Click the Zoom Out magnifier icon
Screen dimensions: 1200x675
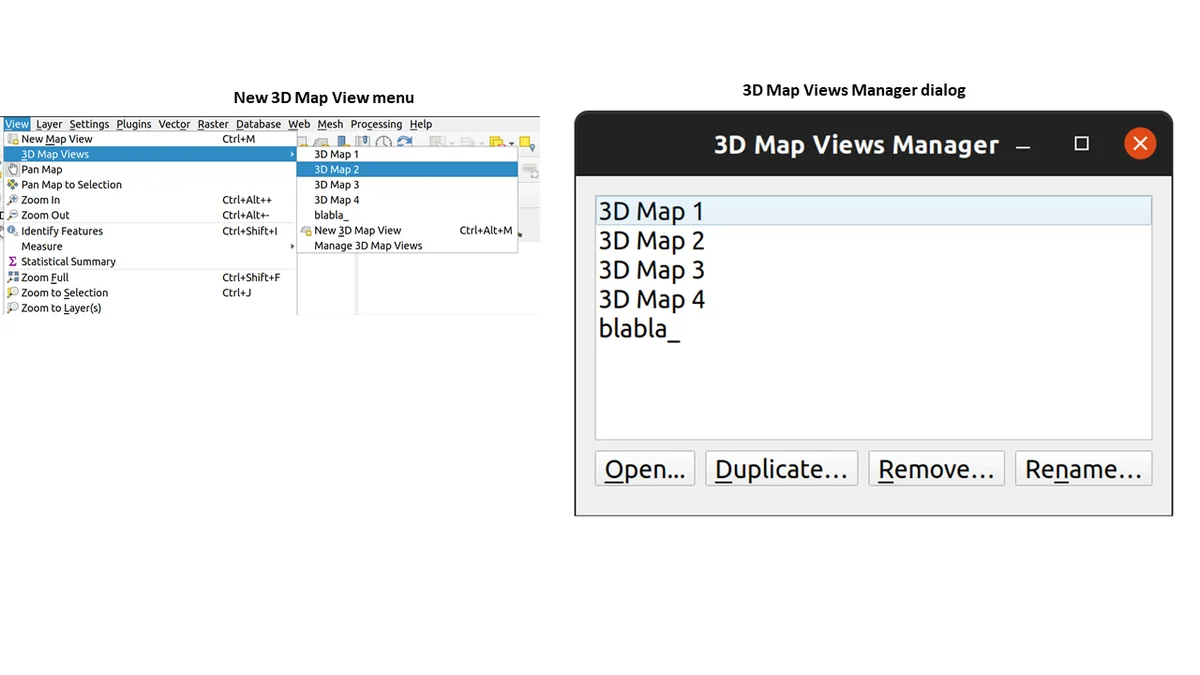pyautogui.click(x=12, y=215)
